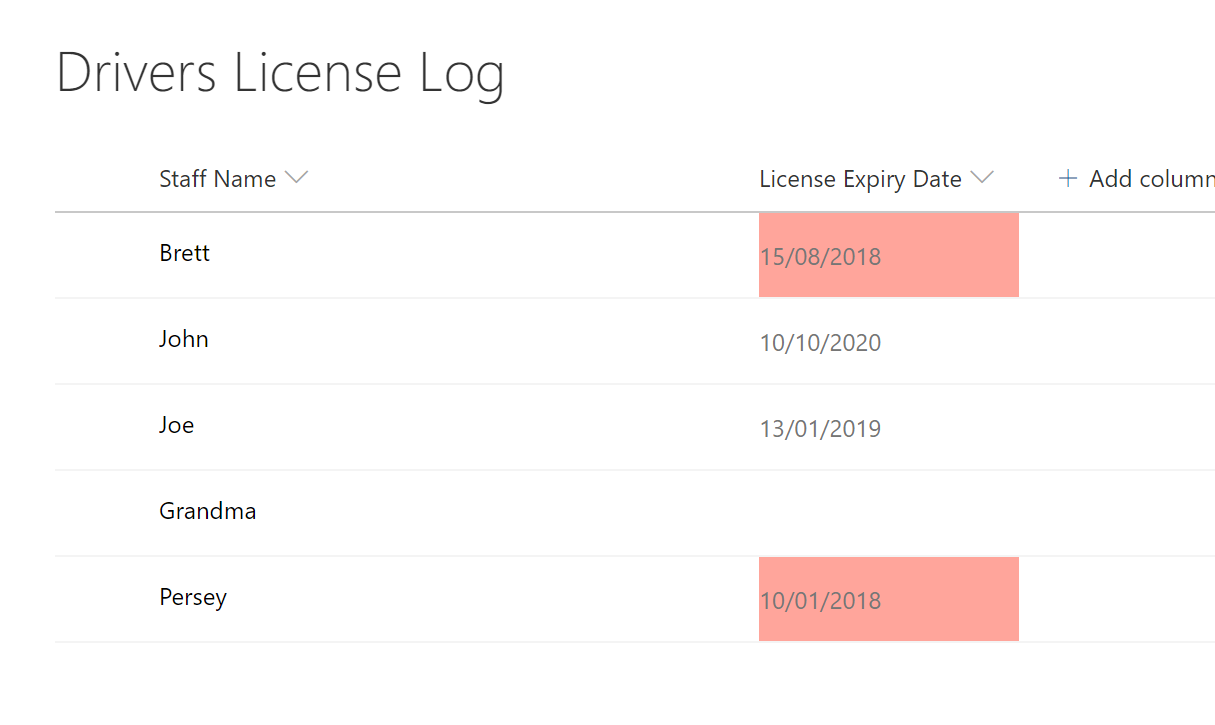Click the expiry date 10/10/2020
Image resolution: width=1215 pixels, height=725 pixels.
click(820, 343)
